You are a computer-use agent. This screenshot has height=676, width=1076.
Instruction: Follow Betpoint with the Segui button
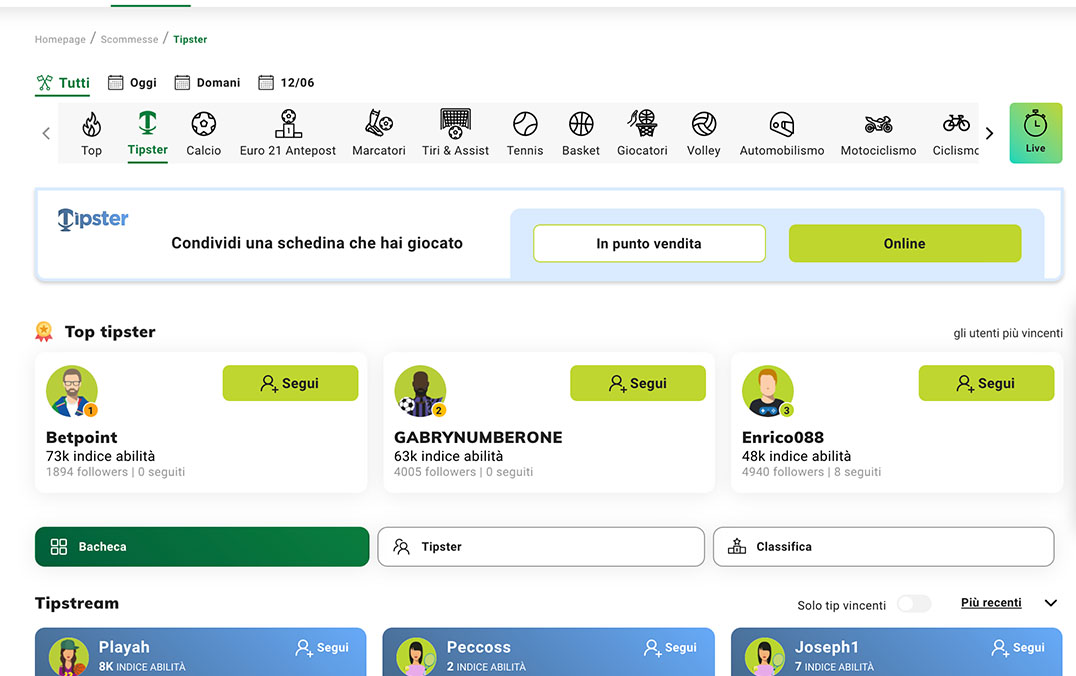tap(290, 383)
